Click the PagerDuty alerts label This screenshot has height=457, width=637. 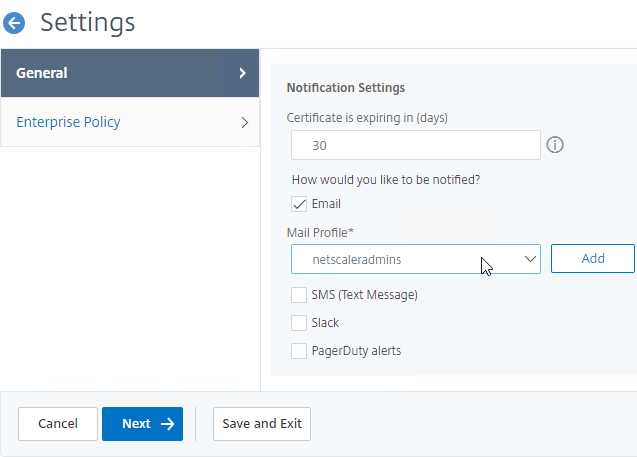356,351
